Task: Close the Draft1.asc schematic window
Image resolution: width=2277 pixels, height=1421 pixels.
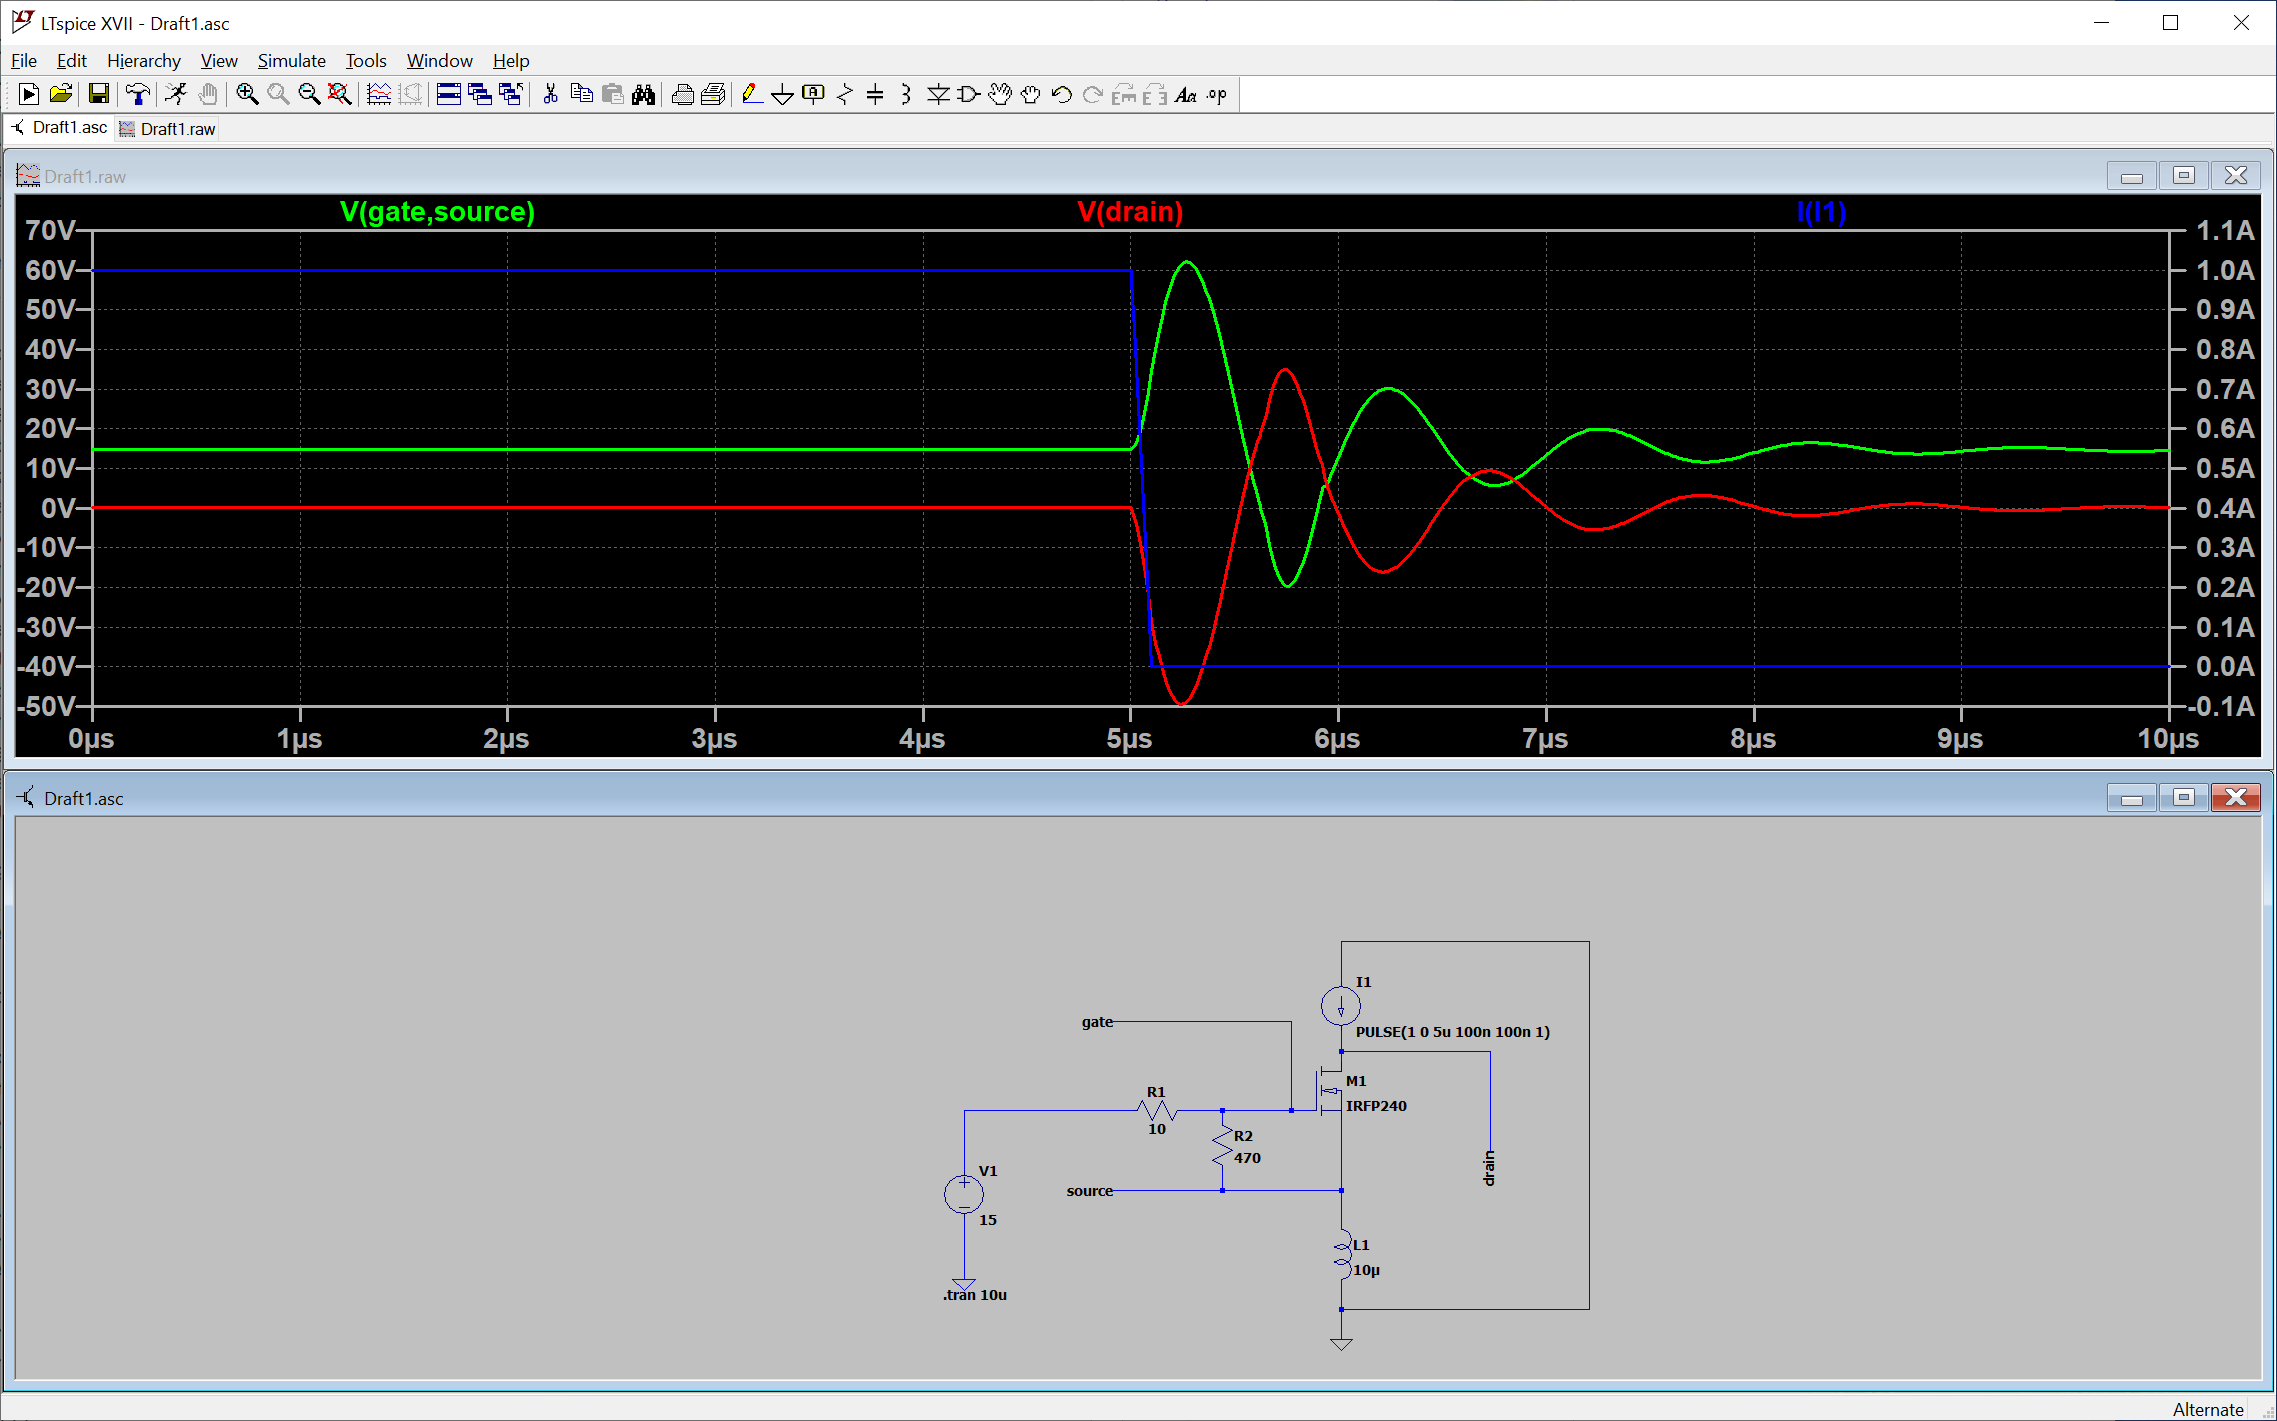Action: (x=2236, y=798)
